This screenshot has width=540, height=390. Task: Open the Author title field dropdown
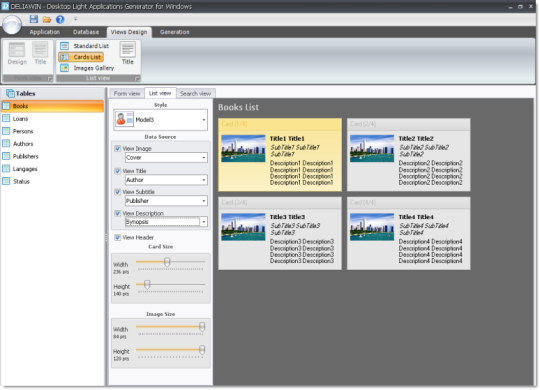point(166,180)
